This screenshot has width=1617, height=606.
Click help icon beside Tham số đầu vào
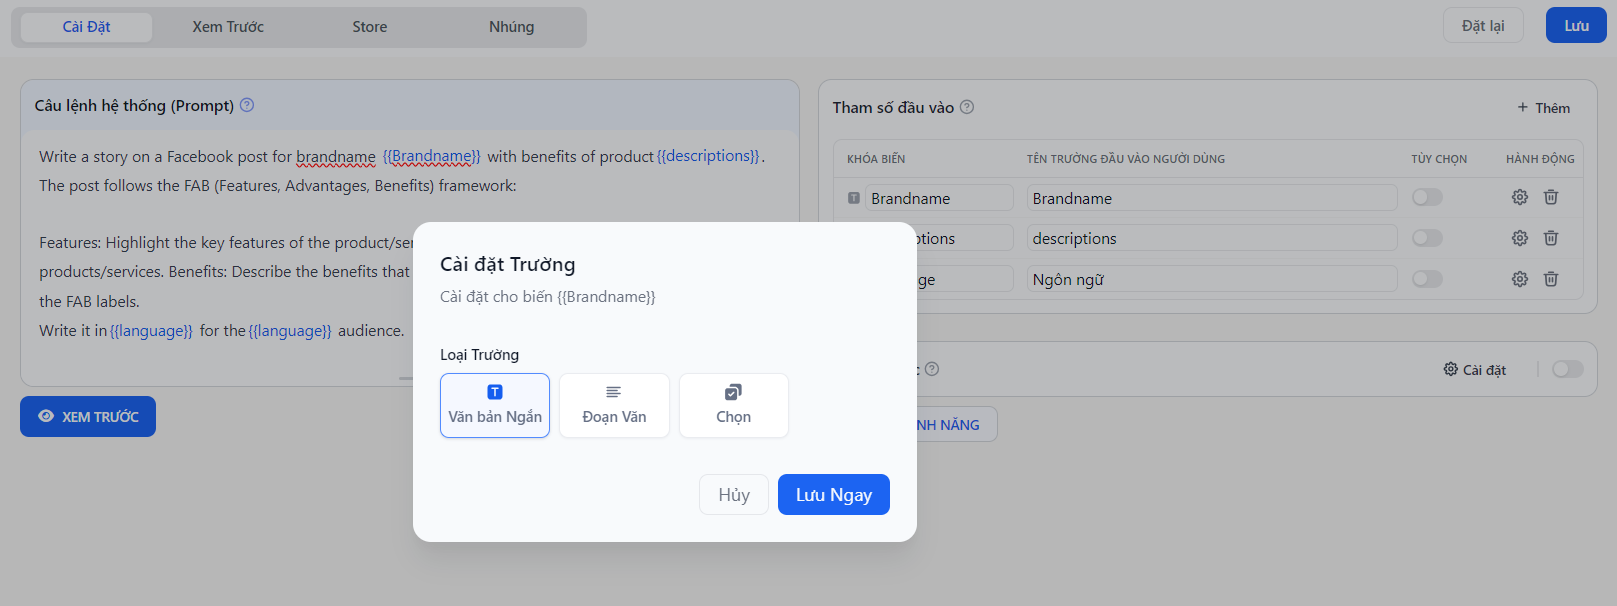tap(967, 107)
